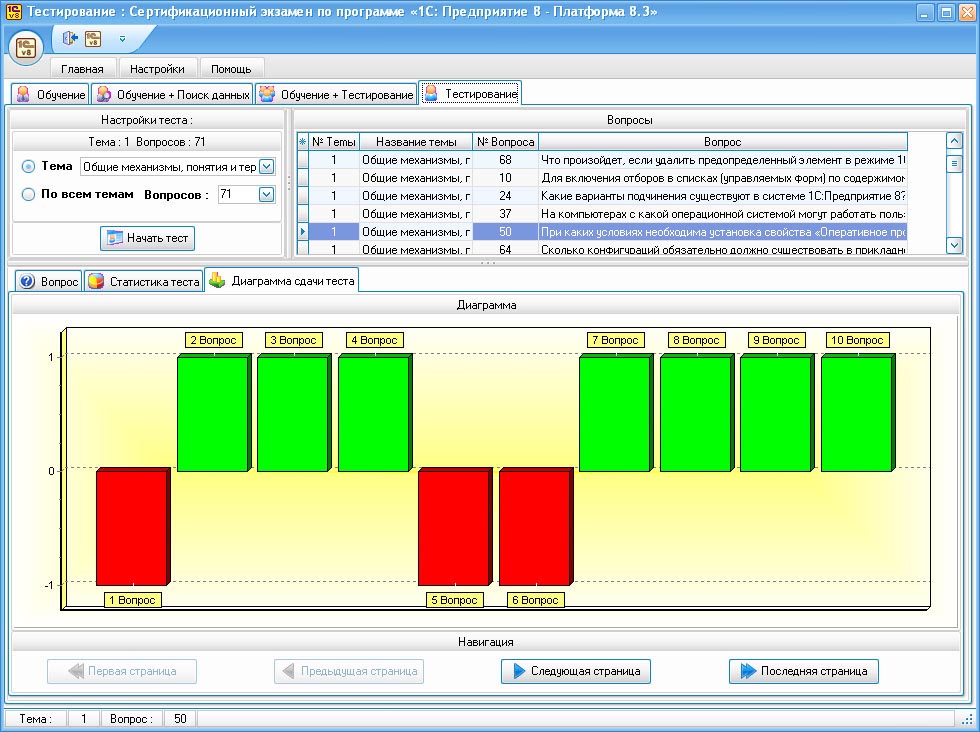The width and height of the screenshot is (980, 732).
Task: Select question text 'При каких условиях необходима'
Action: tap(723, 232)
